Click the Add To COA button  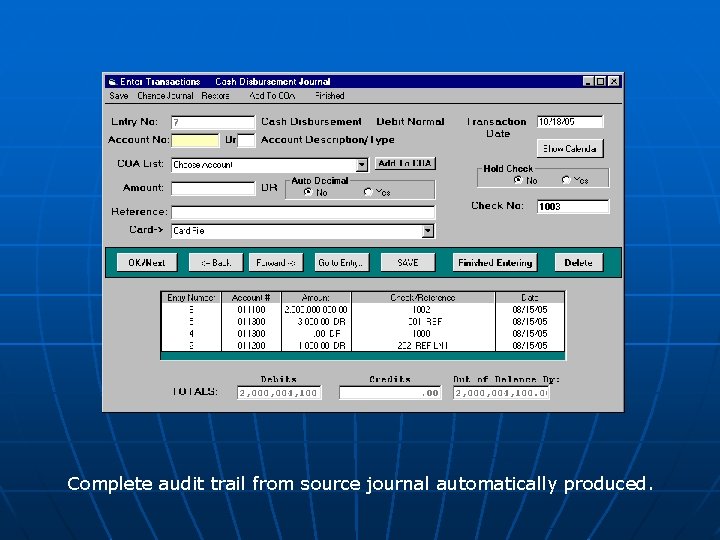405,163
